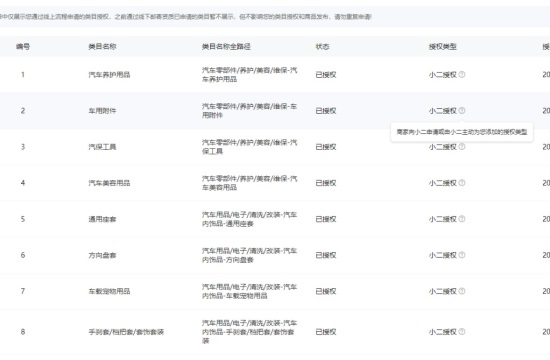Click the 类目名称全路径 column header
Screen dimensions: 550x360
(226, 46)
